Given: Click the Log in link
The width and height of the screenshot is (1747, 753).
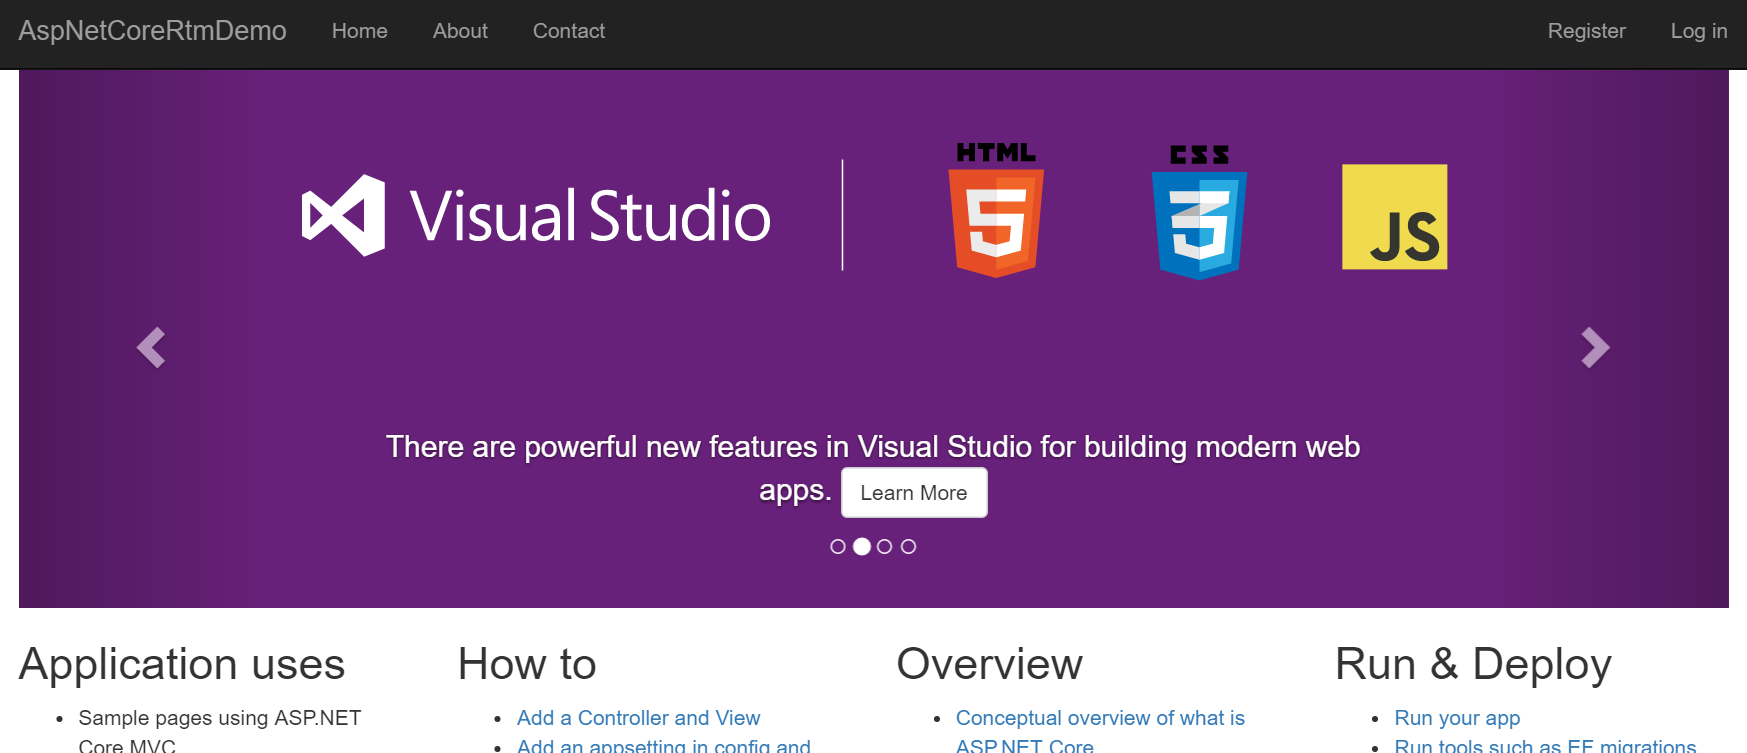Looking at the screenshot, I should click(x=1698, y=31).
